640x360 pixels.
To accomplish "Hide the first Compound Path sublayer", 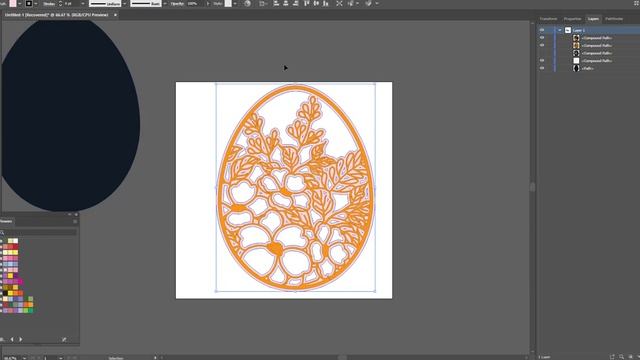I will coord(542,38).
